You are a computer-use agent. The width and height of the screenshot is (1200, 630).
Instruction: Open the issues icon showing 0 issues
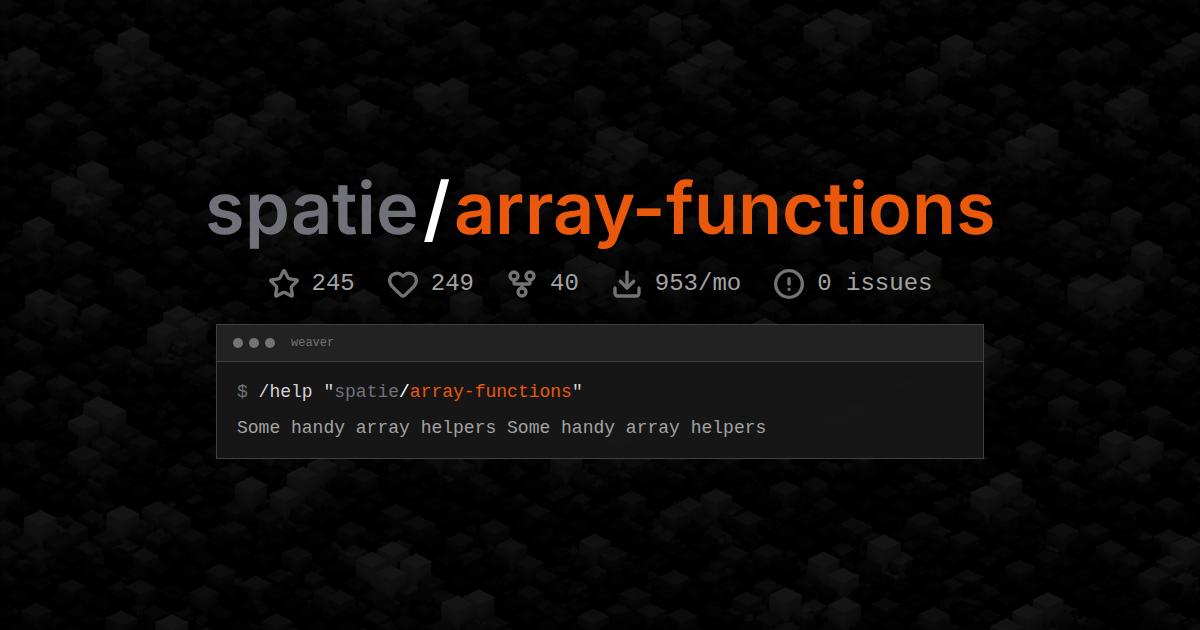788,283
